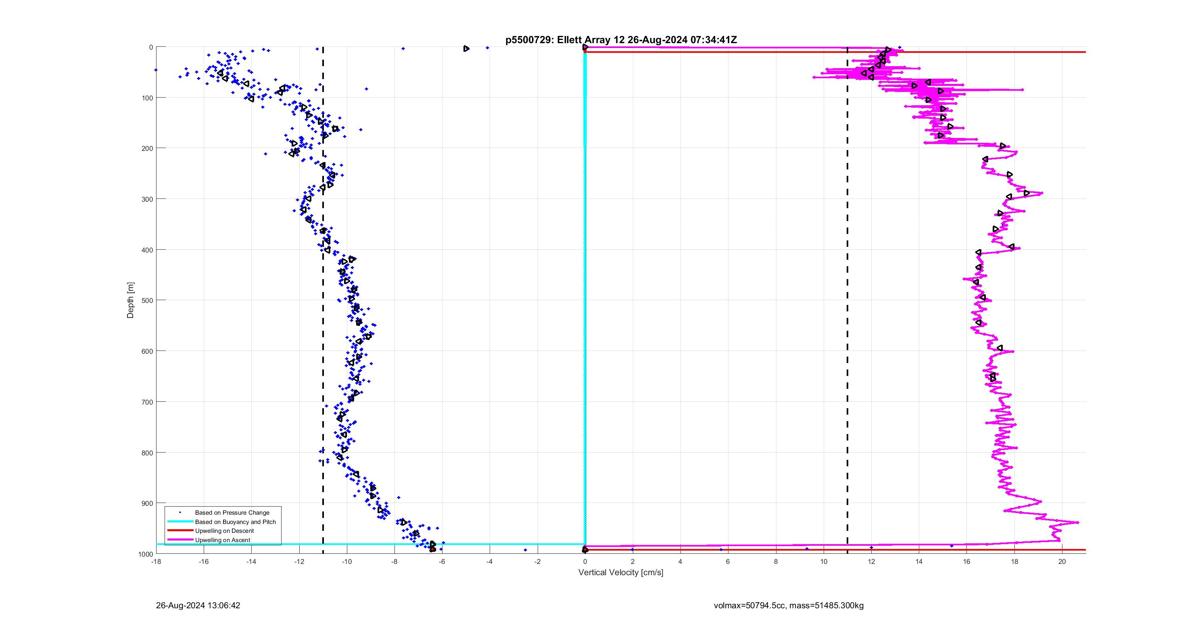Click velocity axis tick label '14'

tap(919, 562)
